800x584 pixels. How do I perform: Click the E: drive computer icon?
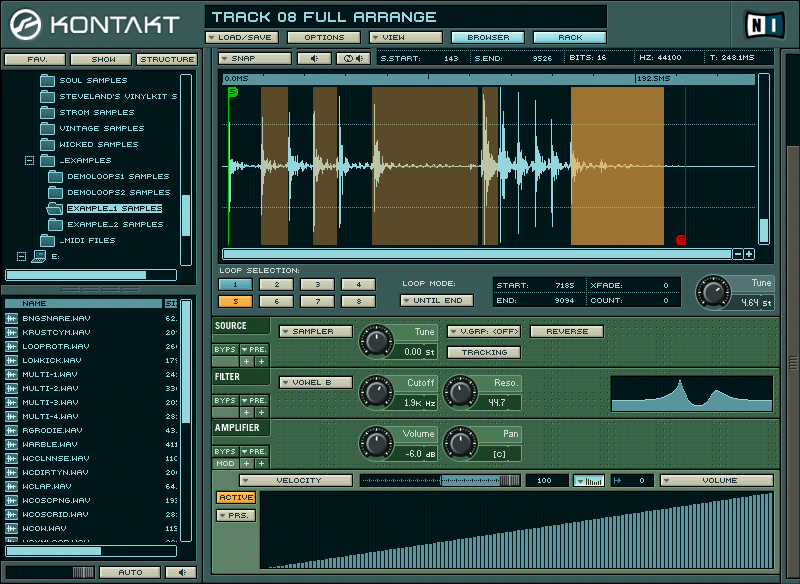click(39, 256)
